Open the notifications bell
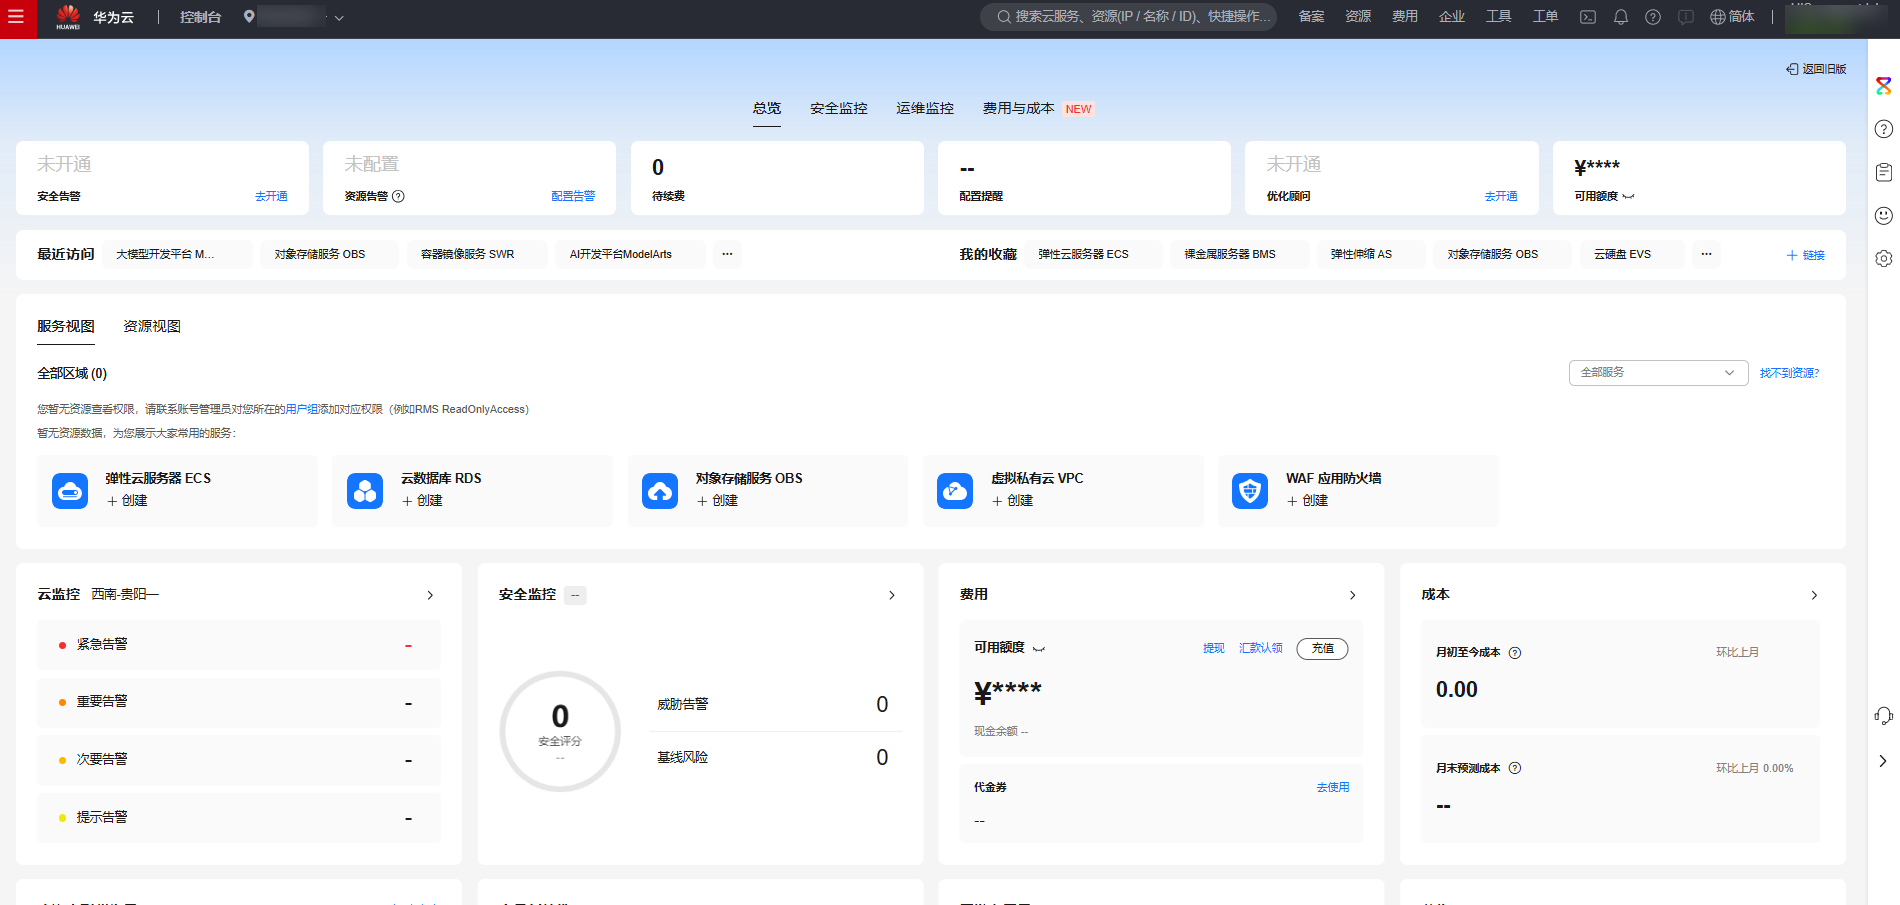 (x=1621, y=17)
